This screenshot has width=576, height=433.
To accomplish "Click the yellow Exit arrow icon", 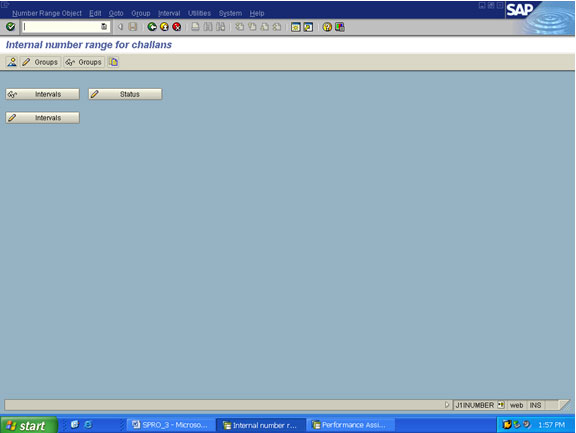I will tap(164, 27).
